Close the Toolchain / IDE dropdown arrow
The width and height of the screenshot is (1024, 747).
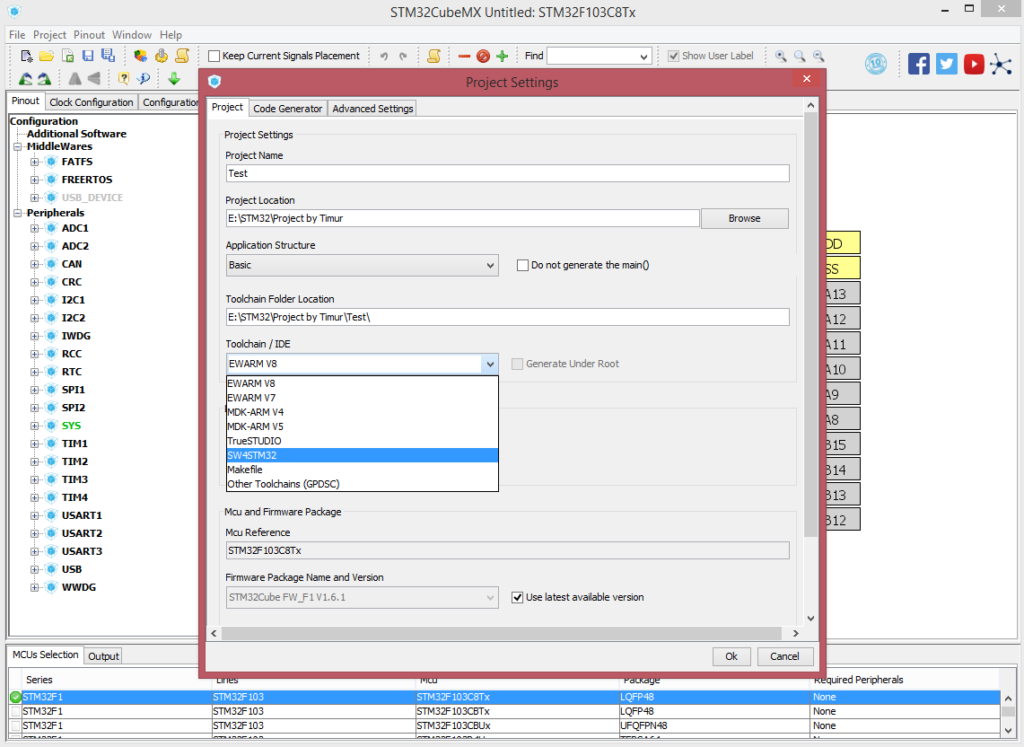pos(490,364)
